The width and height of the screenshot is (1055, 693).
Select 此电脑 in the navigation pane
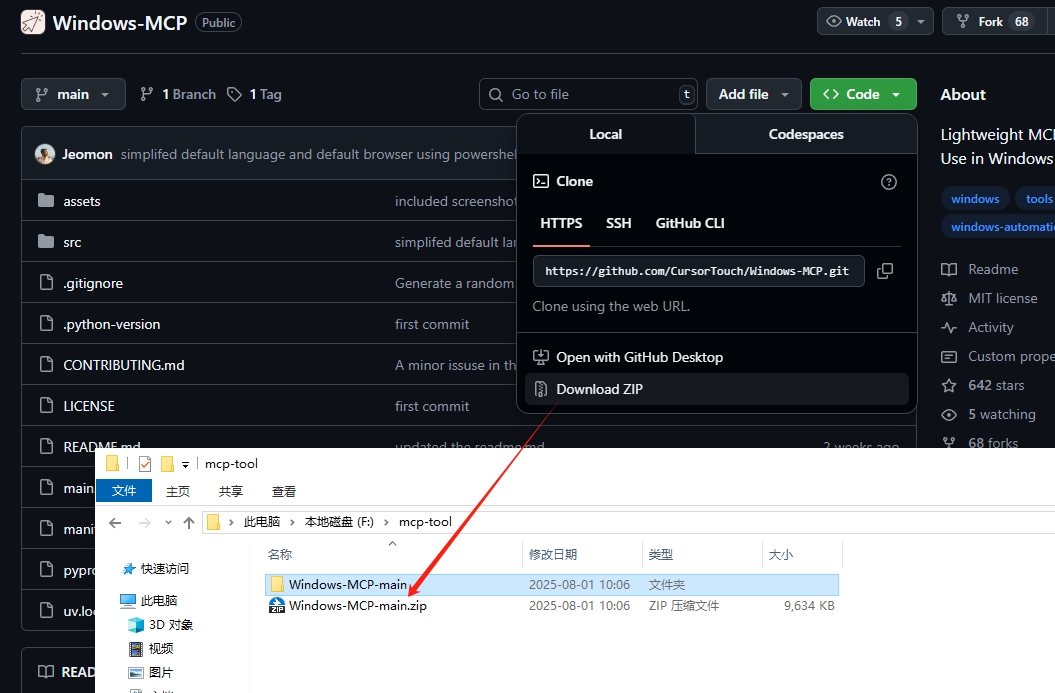[149, 600]
